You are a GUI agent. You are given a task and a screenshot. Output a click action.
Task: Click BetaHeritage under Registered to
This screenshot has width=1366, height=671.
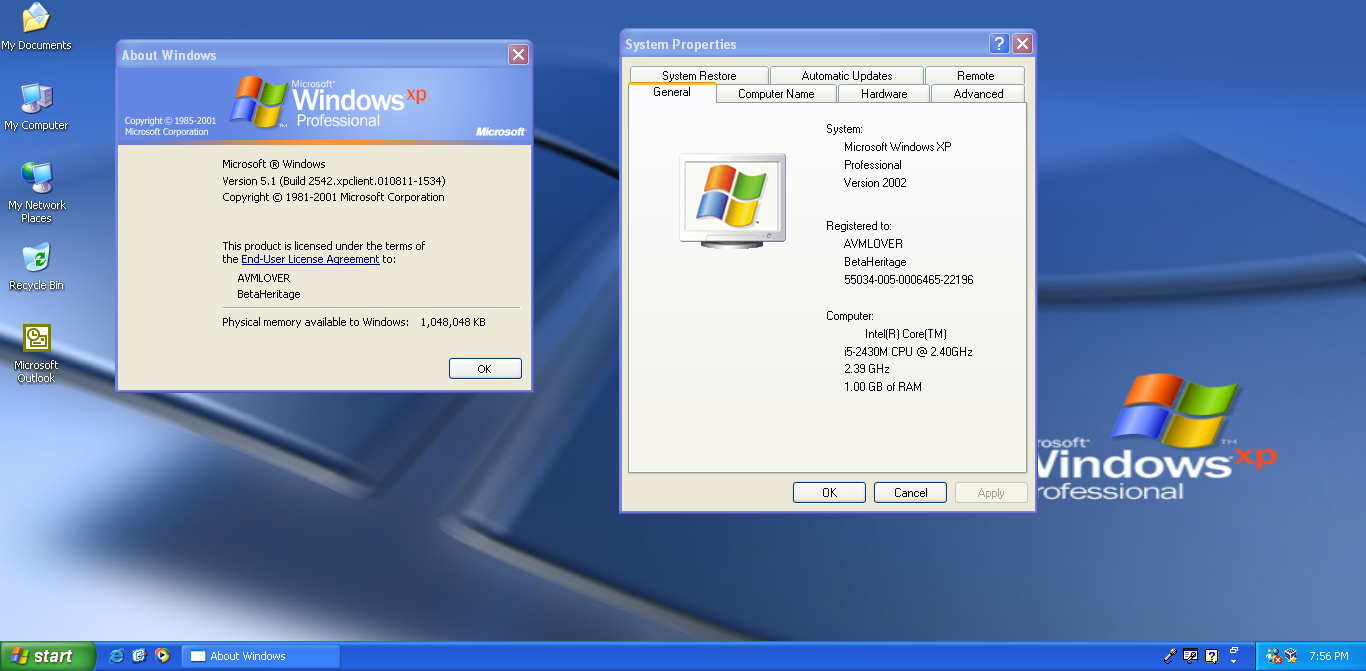(x=876, y=262)
